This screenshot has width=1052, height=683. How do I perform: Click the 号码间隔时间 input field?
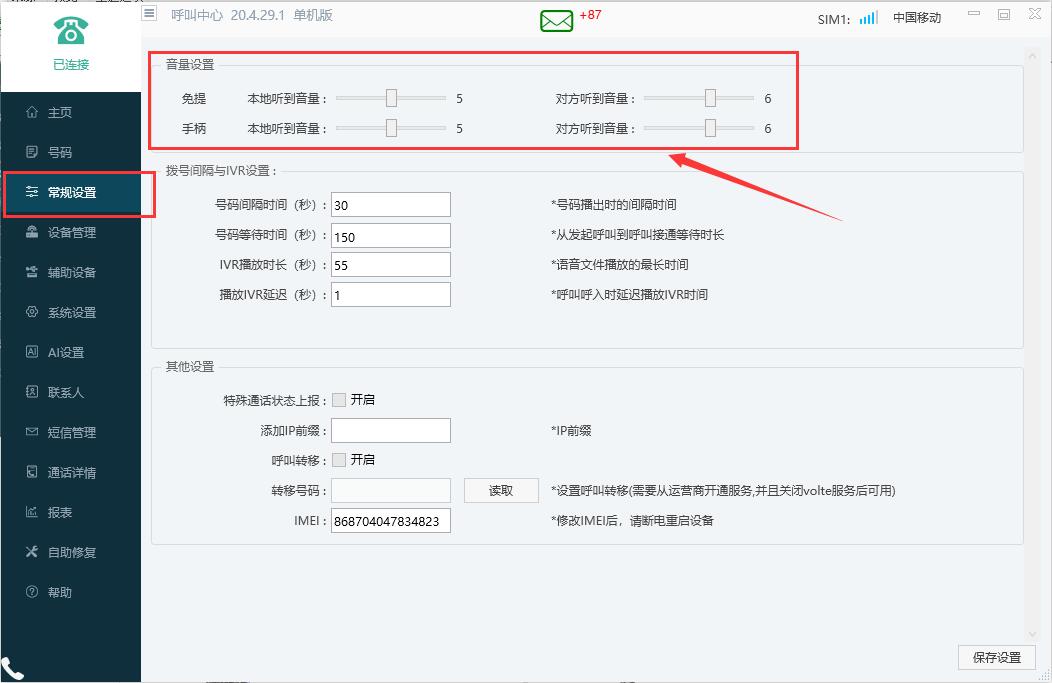click(x=391, y=205)
